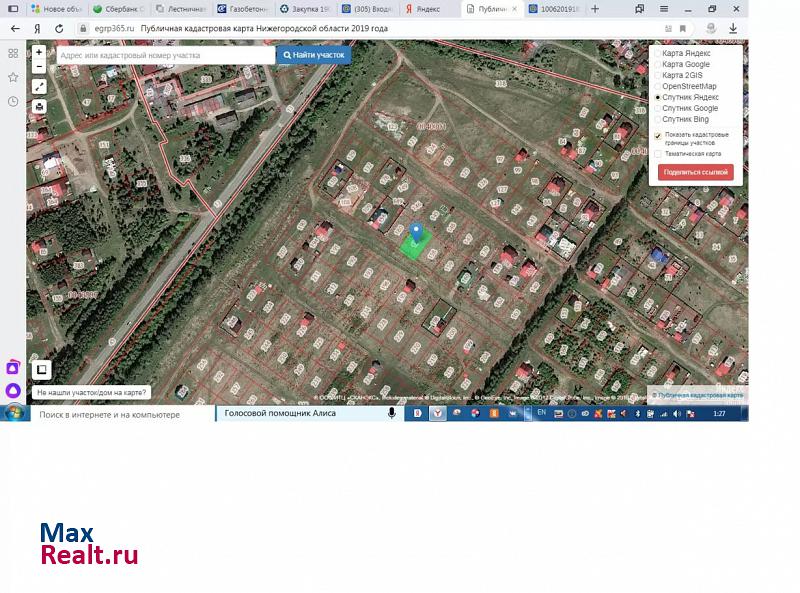Open browser downloads arrow icon
Viewport: 800px width, 593px height.
click(x=733, y=29)
